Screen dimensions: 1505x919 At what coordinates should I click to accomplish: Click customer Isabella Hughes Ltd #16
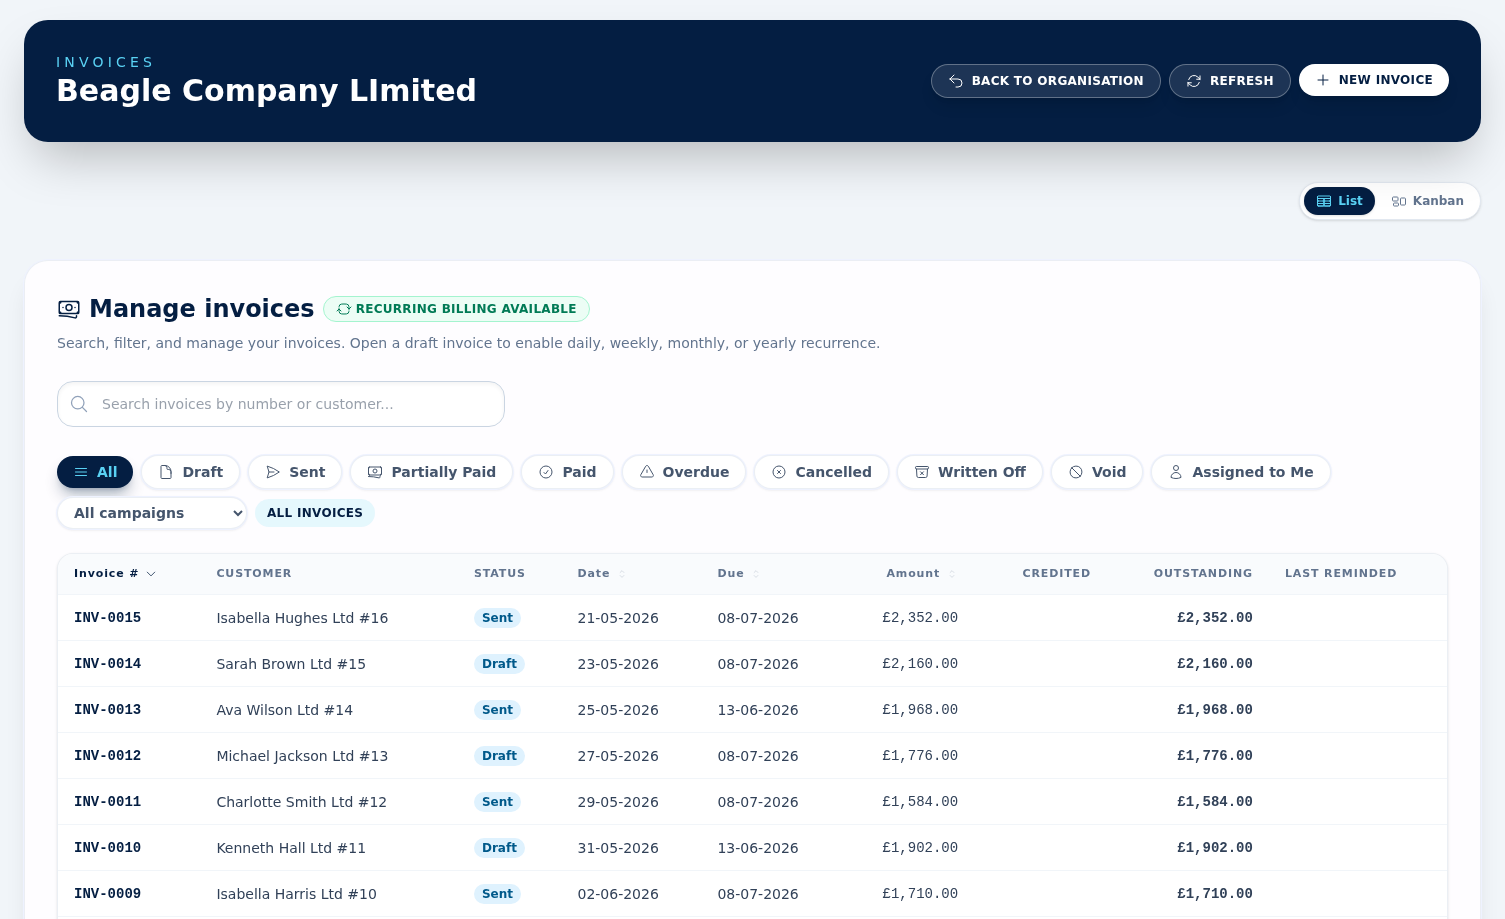click(x=302, y=618)
